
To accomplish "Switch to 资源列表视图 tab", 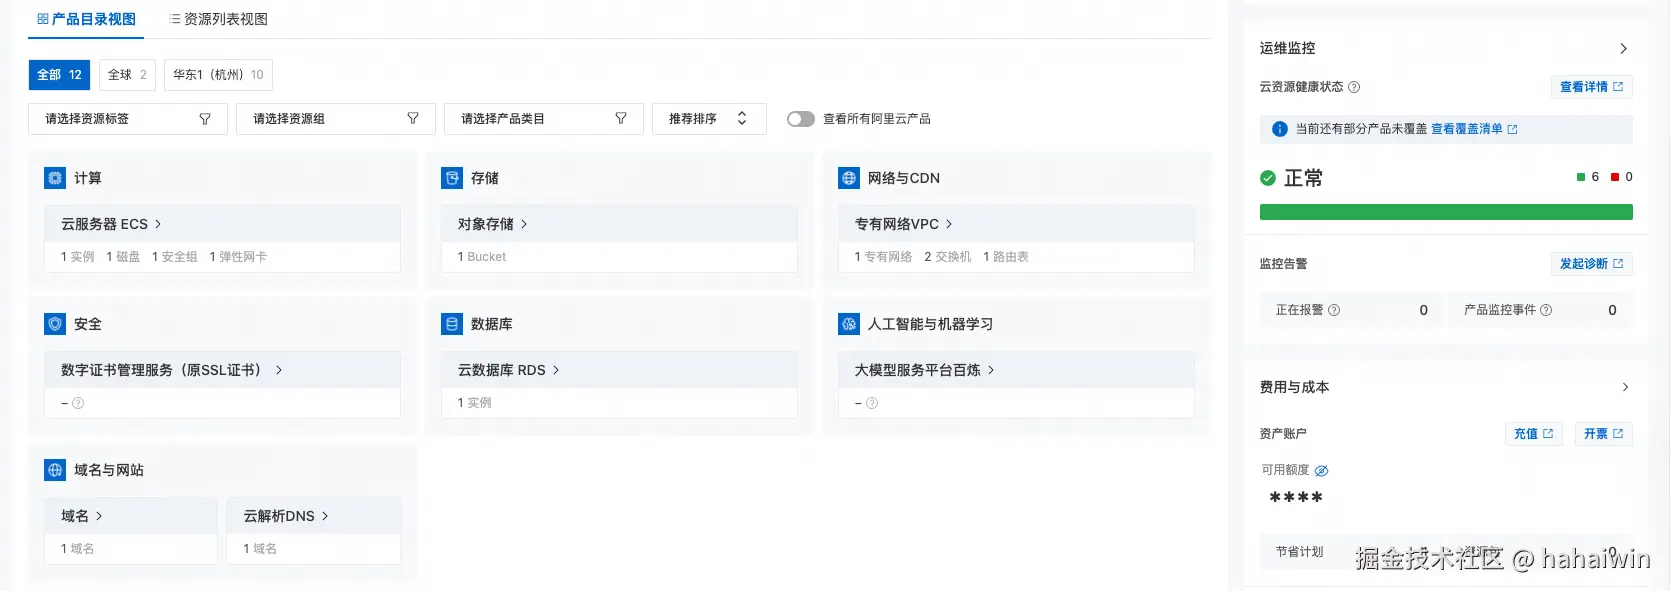I will [x=219, y=19].
